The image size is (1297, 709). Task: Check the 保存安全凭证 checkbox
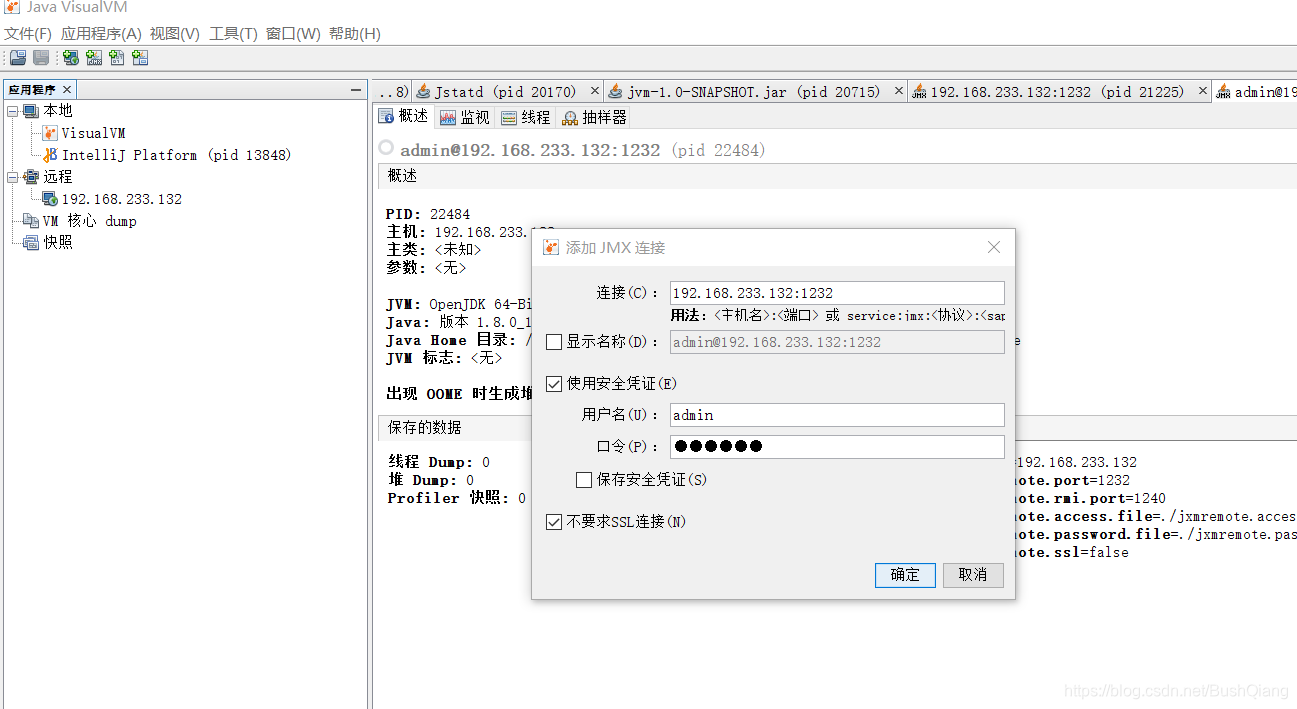tap(584, 480)
